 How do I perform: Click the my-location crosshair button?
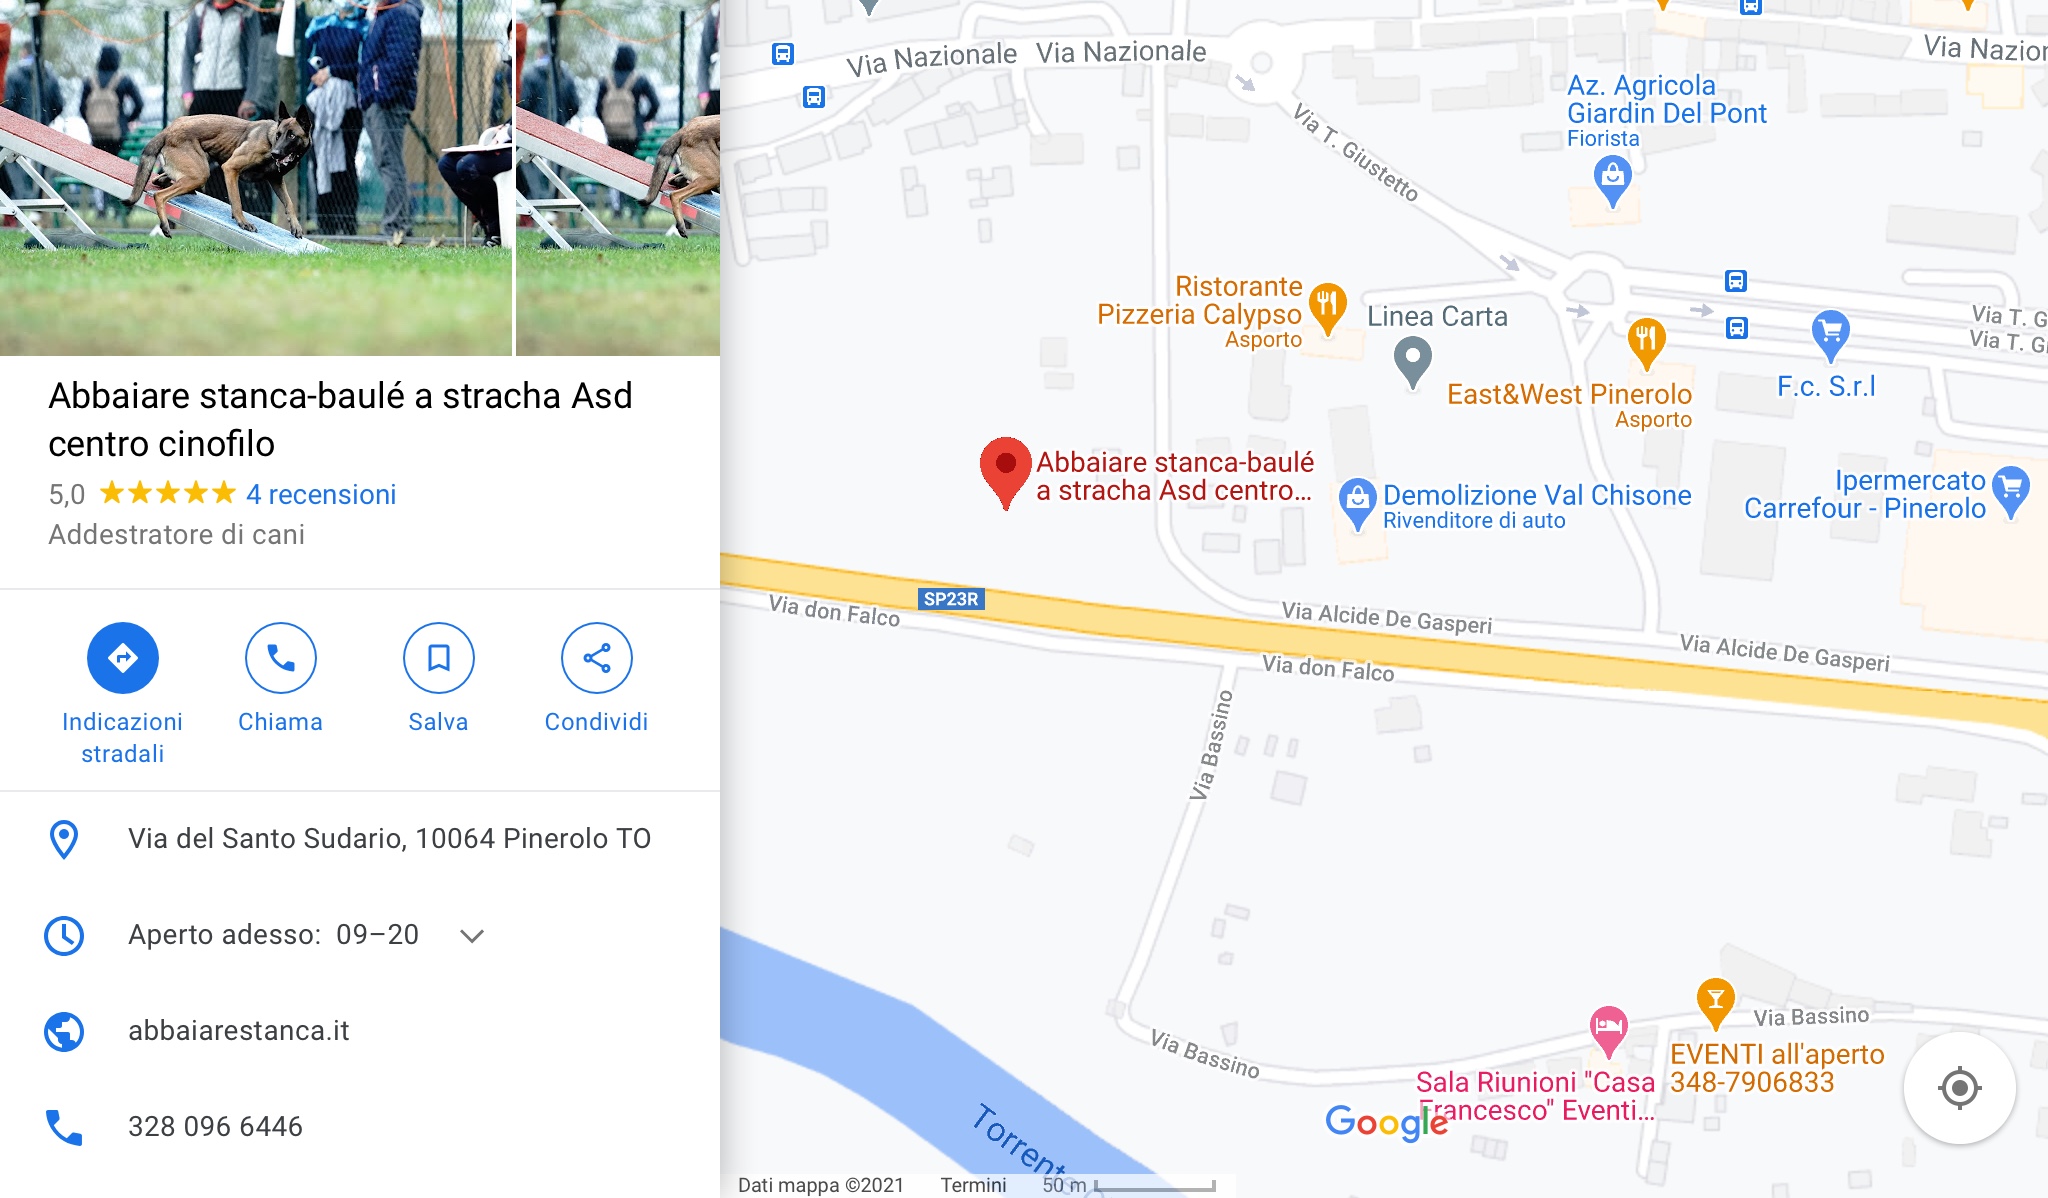1959,1087
